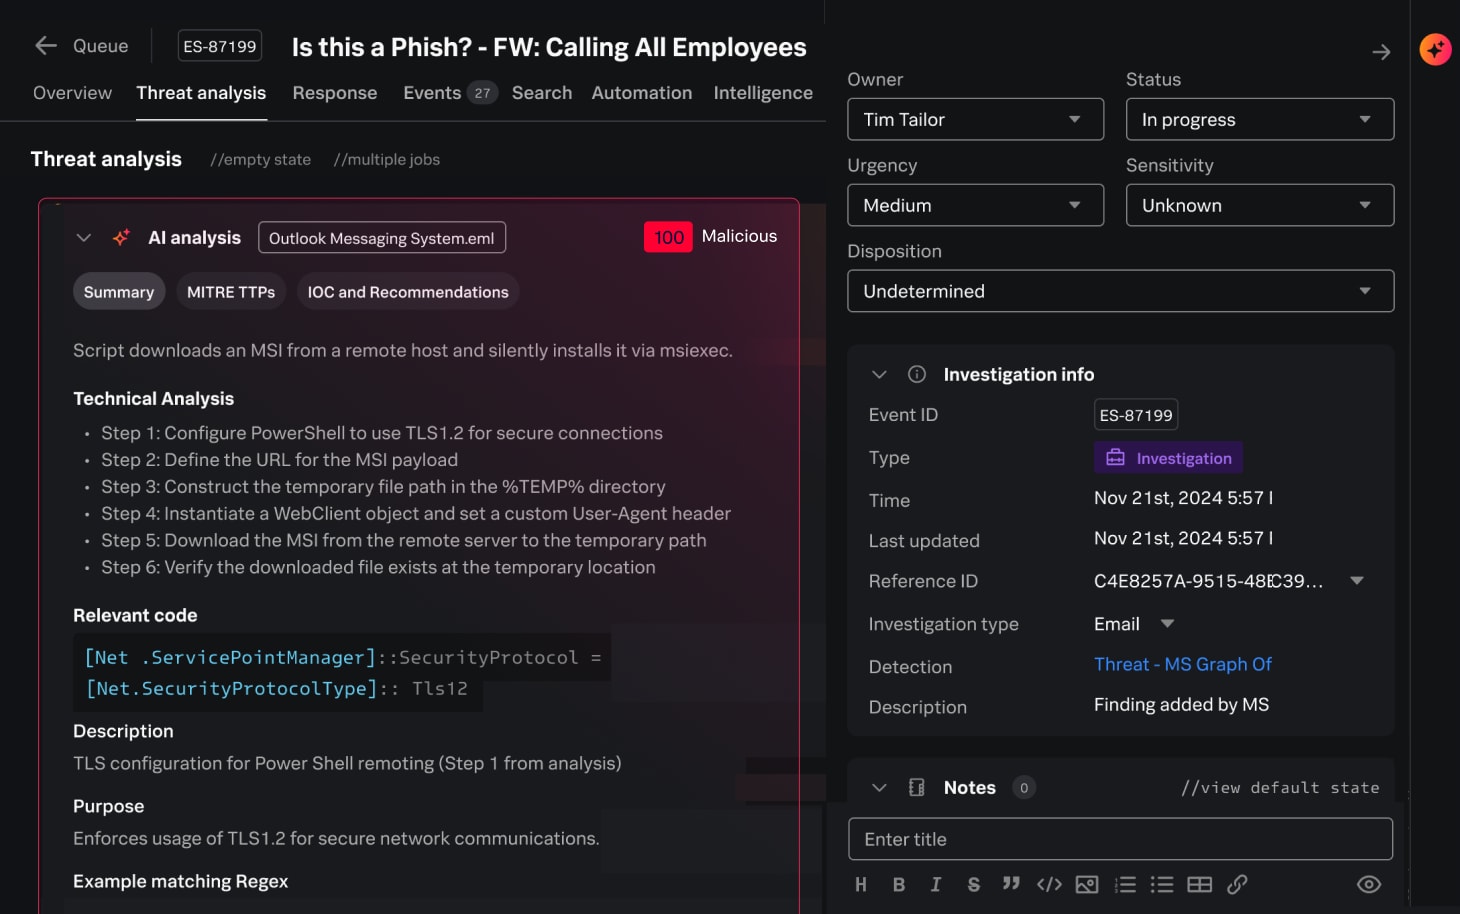
Task: Open the Intelligence tab
Action: [763, 93]
